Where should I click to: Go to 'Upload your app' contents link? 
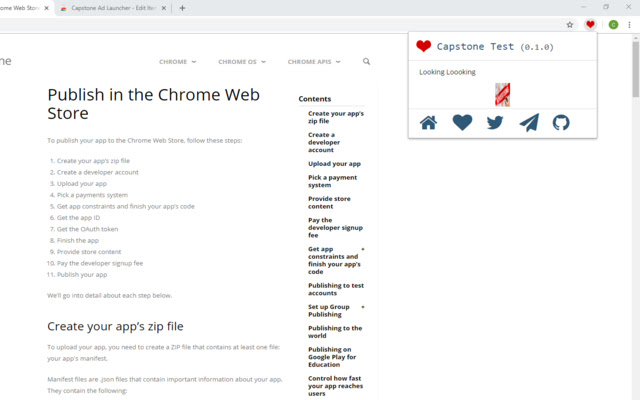334,164
